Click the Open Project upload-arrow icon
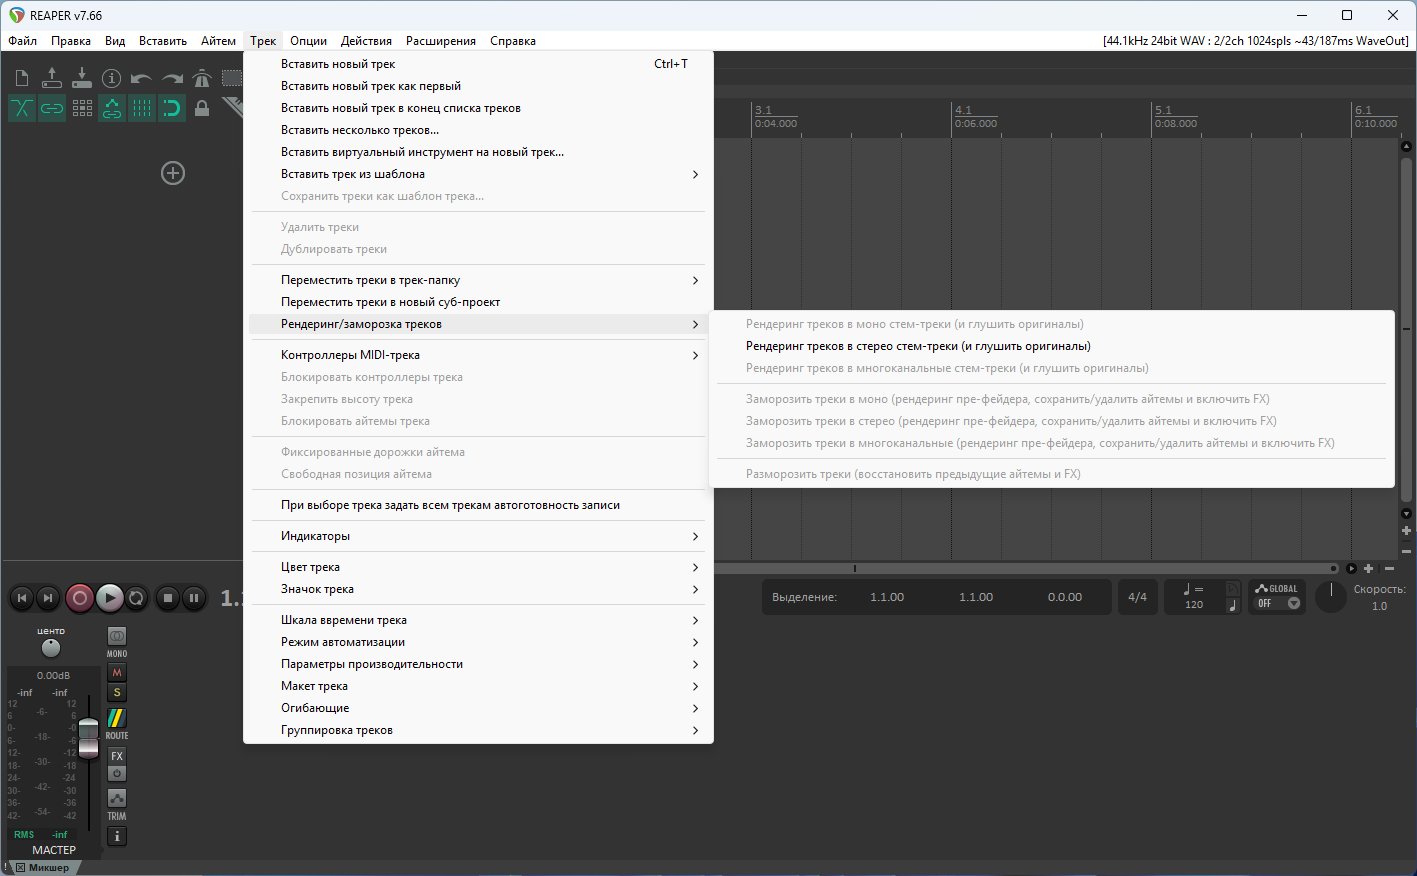Image resolution: width=1417 pixels, height=876 pixels. (52, 78)
